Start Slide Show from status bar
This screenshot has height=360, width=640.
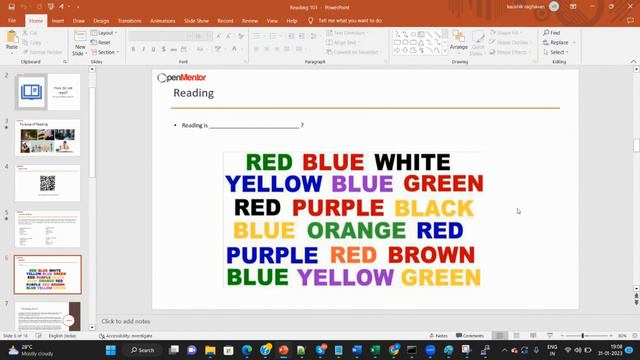click(x=550, y=336)
